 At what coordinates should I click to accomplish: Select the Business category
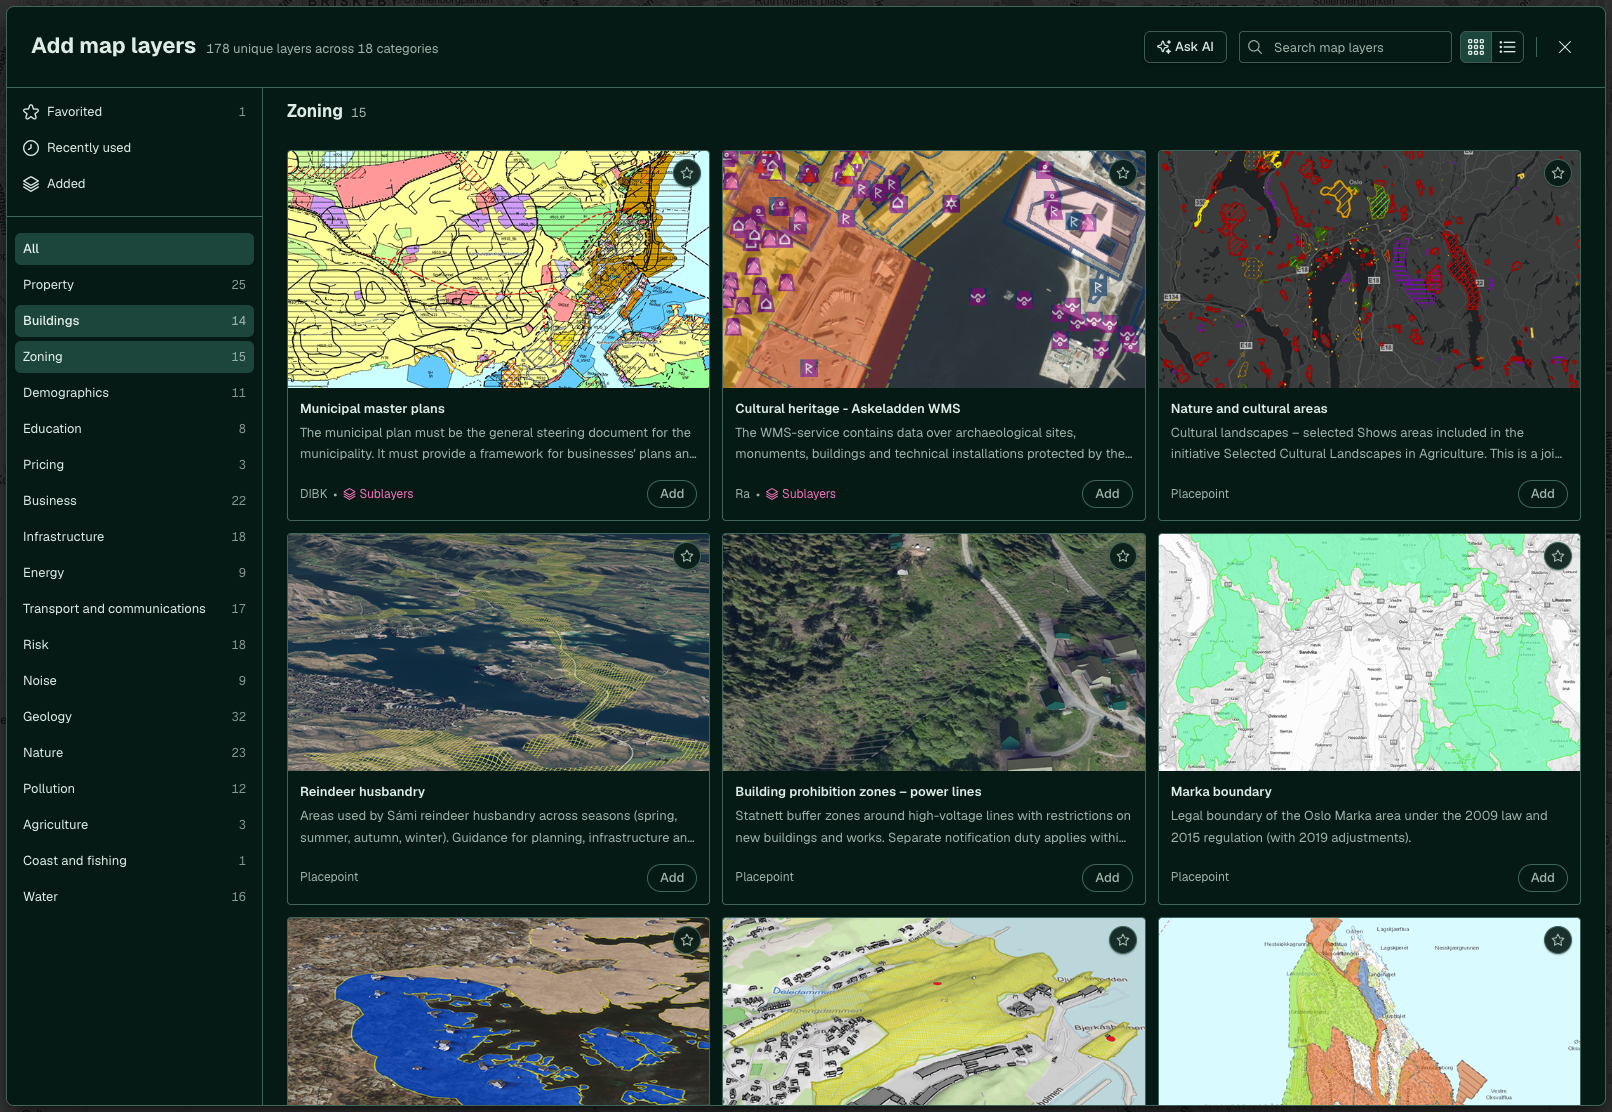pyautogui.click(x=134, y=501)
